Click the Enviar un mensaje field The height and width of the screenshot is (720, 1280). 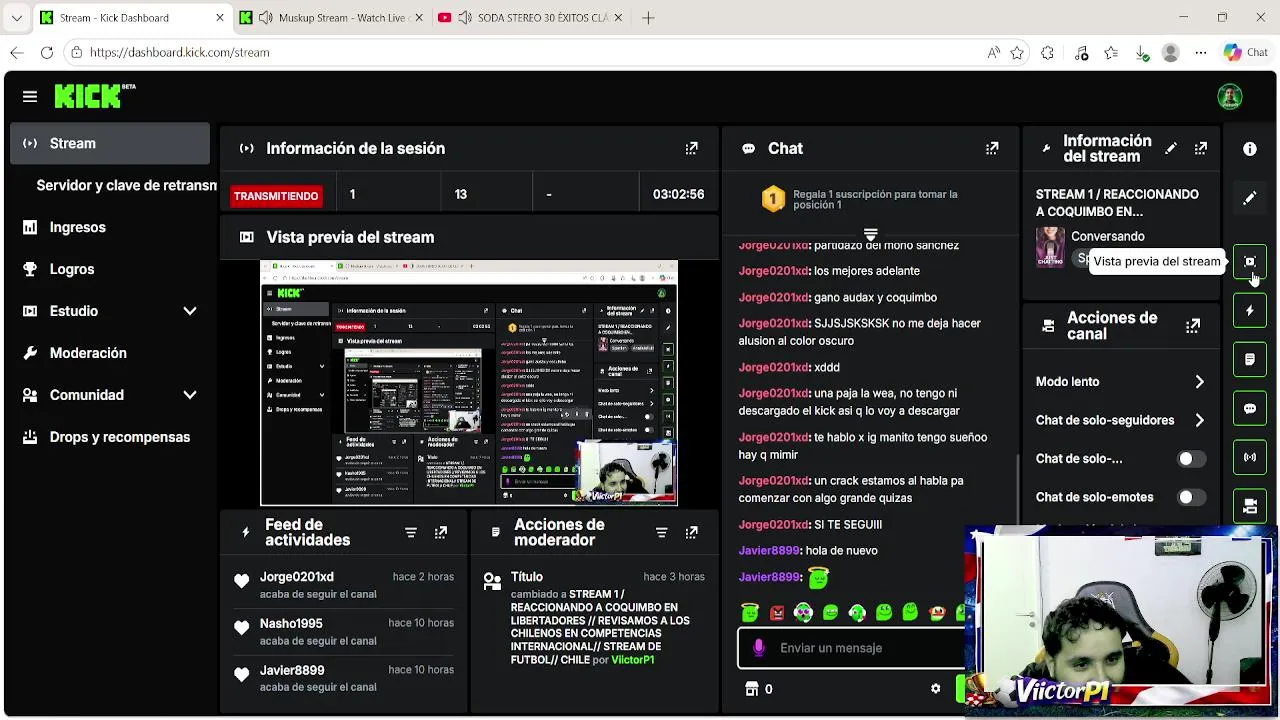click(850, 648)
